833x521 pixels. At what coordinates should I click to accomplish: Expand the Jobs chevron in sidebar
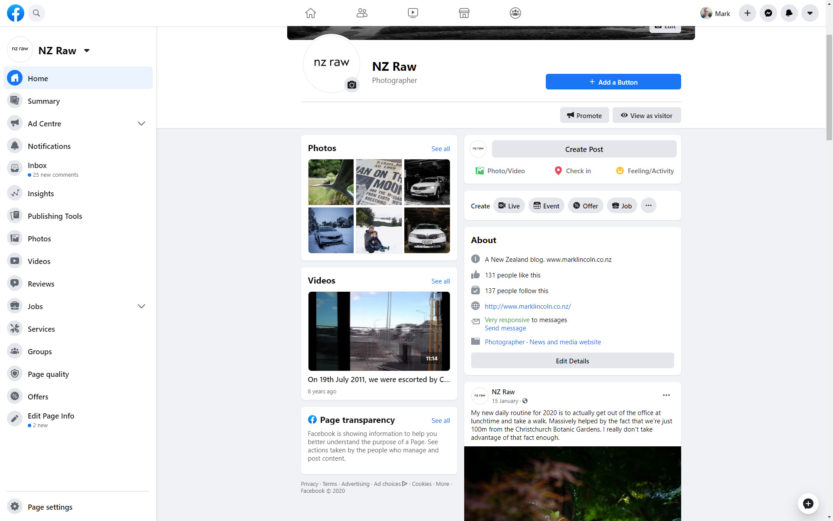click(141, 306)
